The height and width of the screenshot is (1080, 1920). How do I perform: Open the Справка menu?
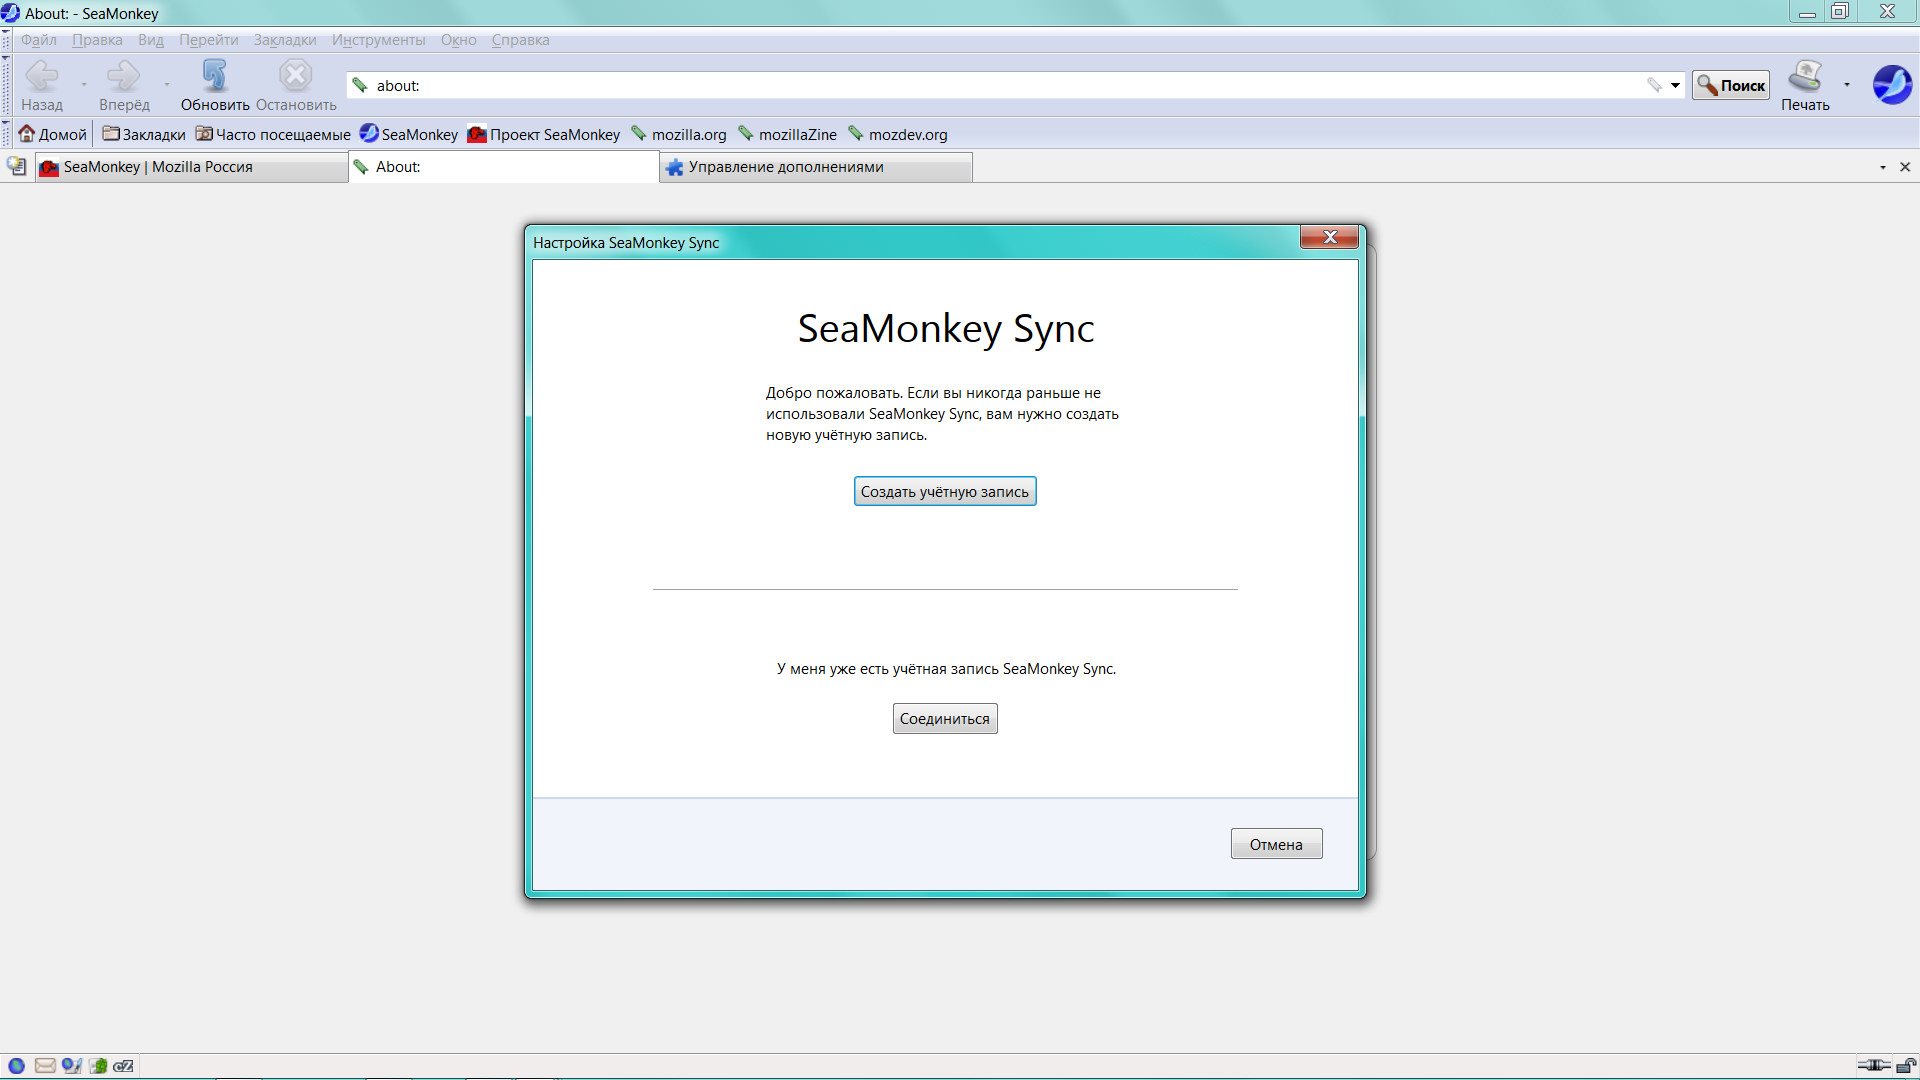tap(520, 40)
